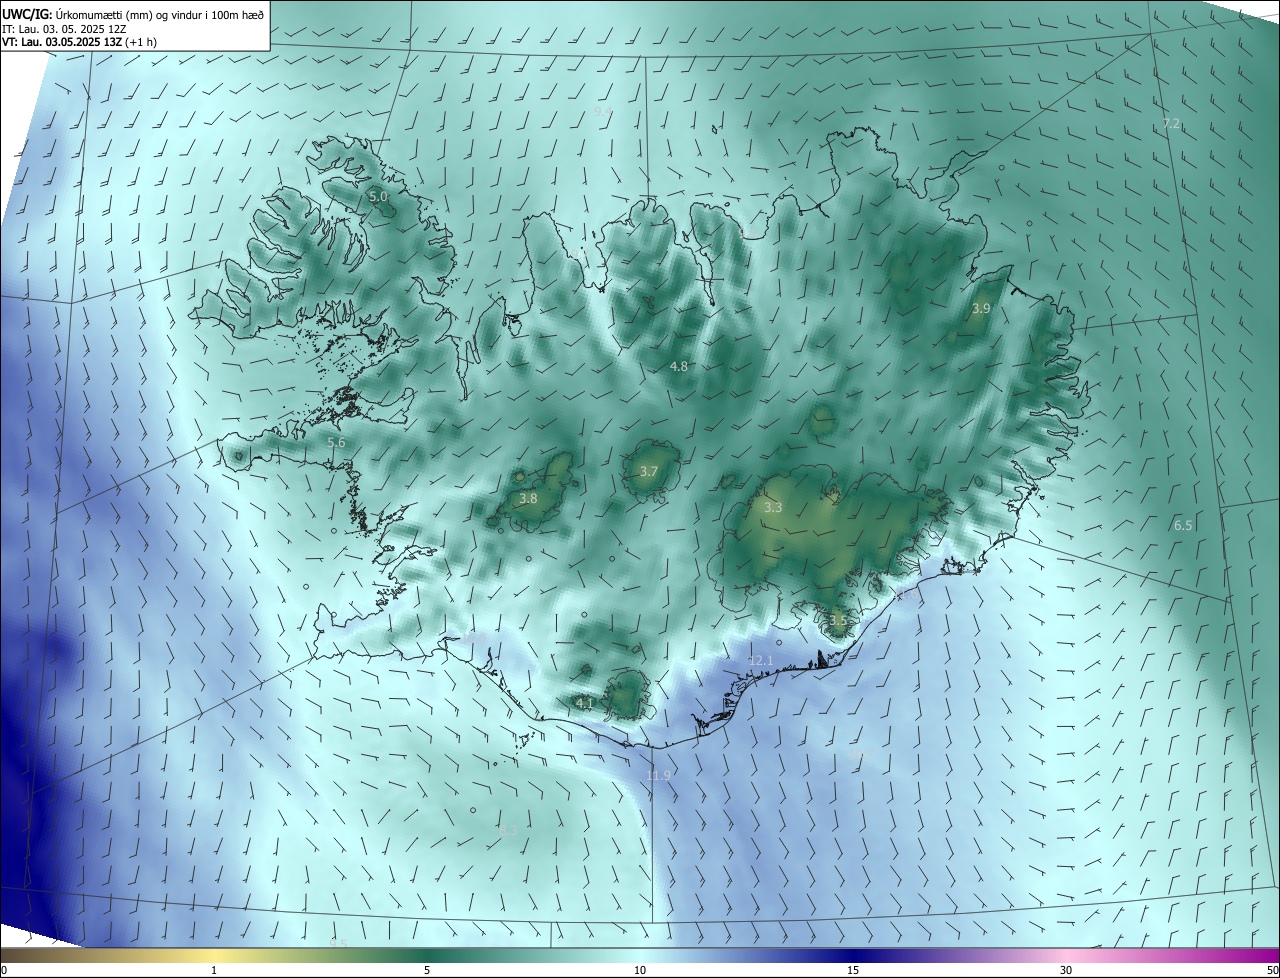Click the 11.9 value south of Iceland
Screen dimensions: 1280x978
(658, 776)
